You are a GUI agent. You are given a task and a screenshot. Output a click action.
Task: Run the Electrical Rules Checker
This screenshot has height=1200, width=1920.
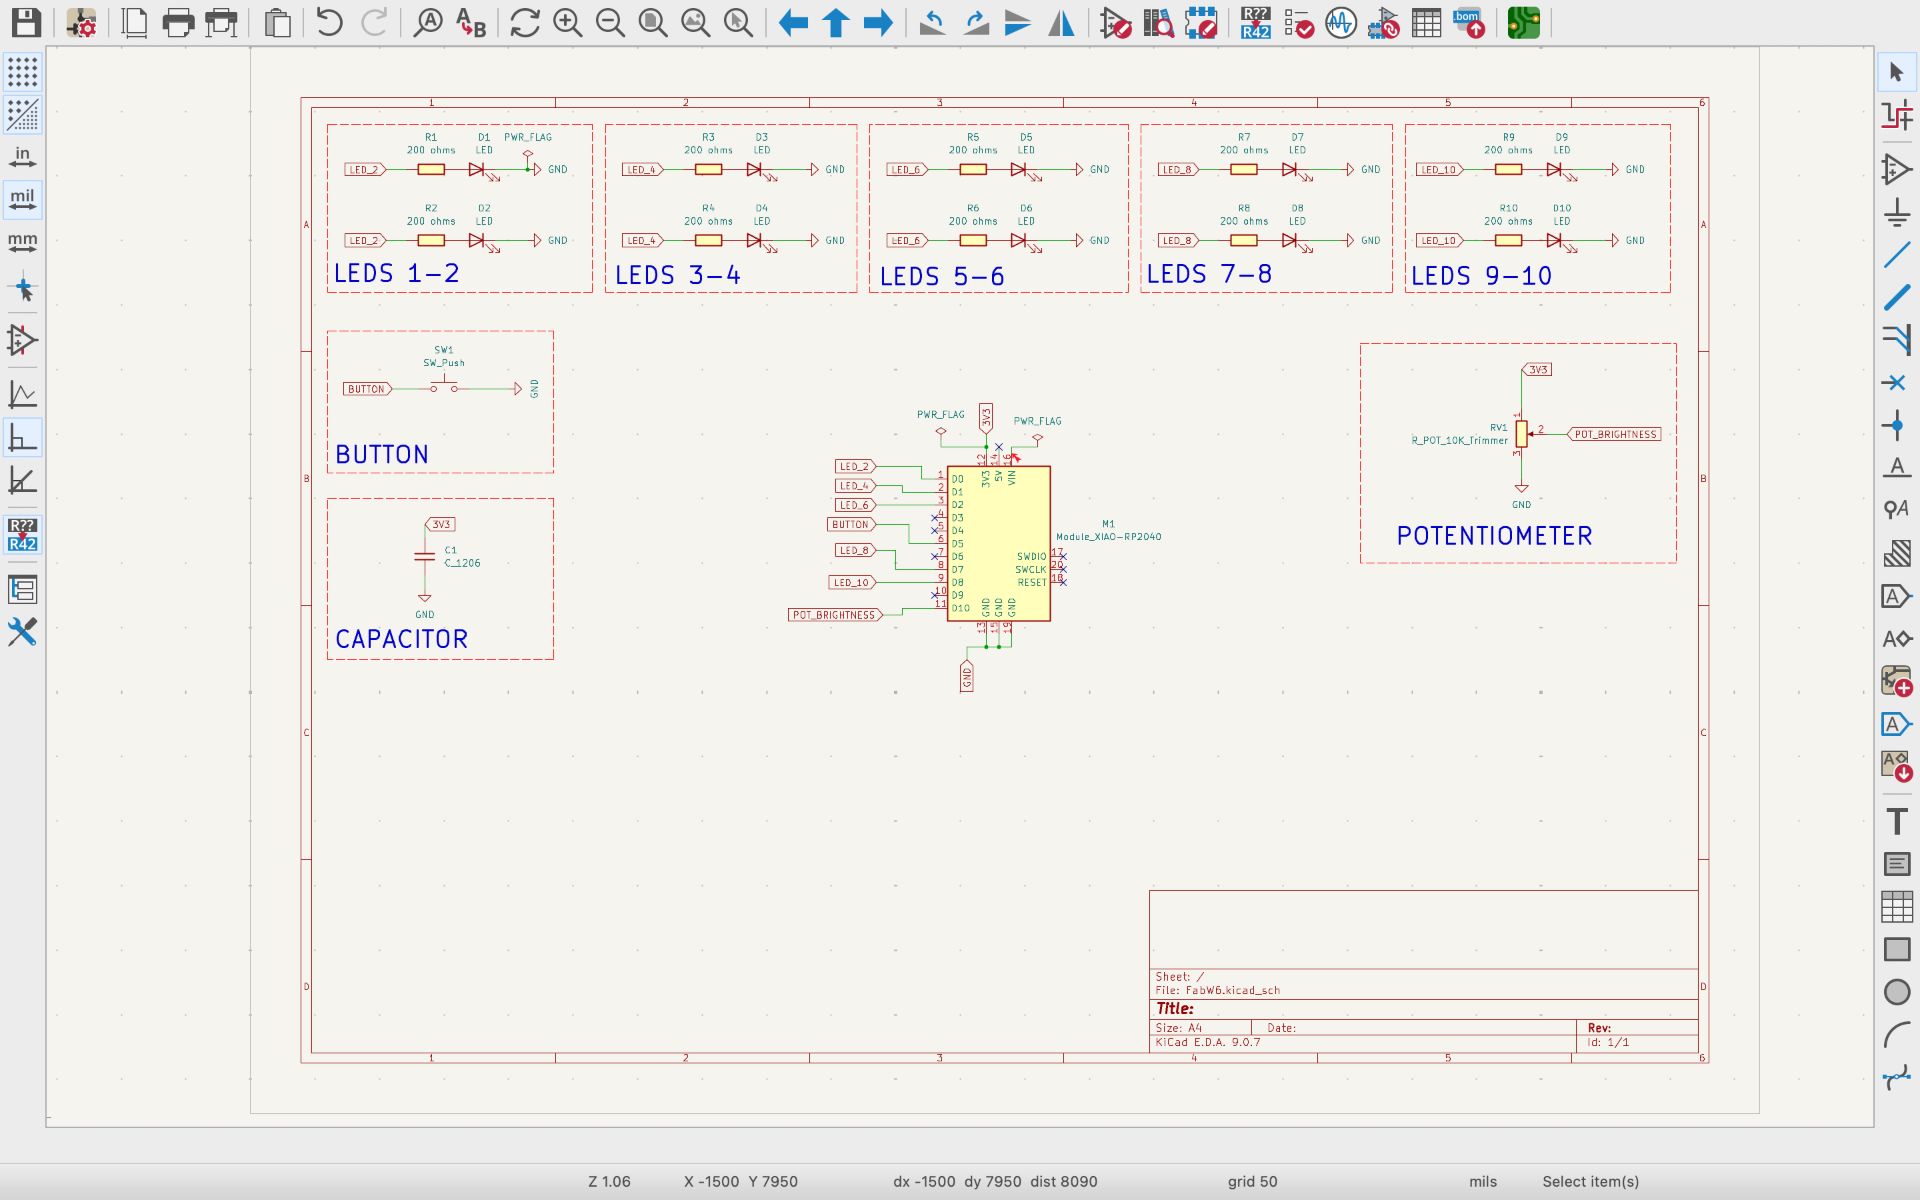click(x=1298, y=22)
